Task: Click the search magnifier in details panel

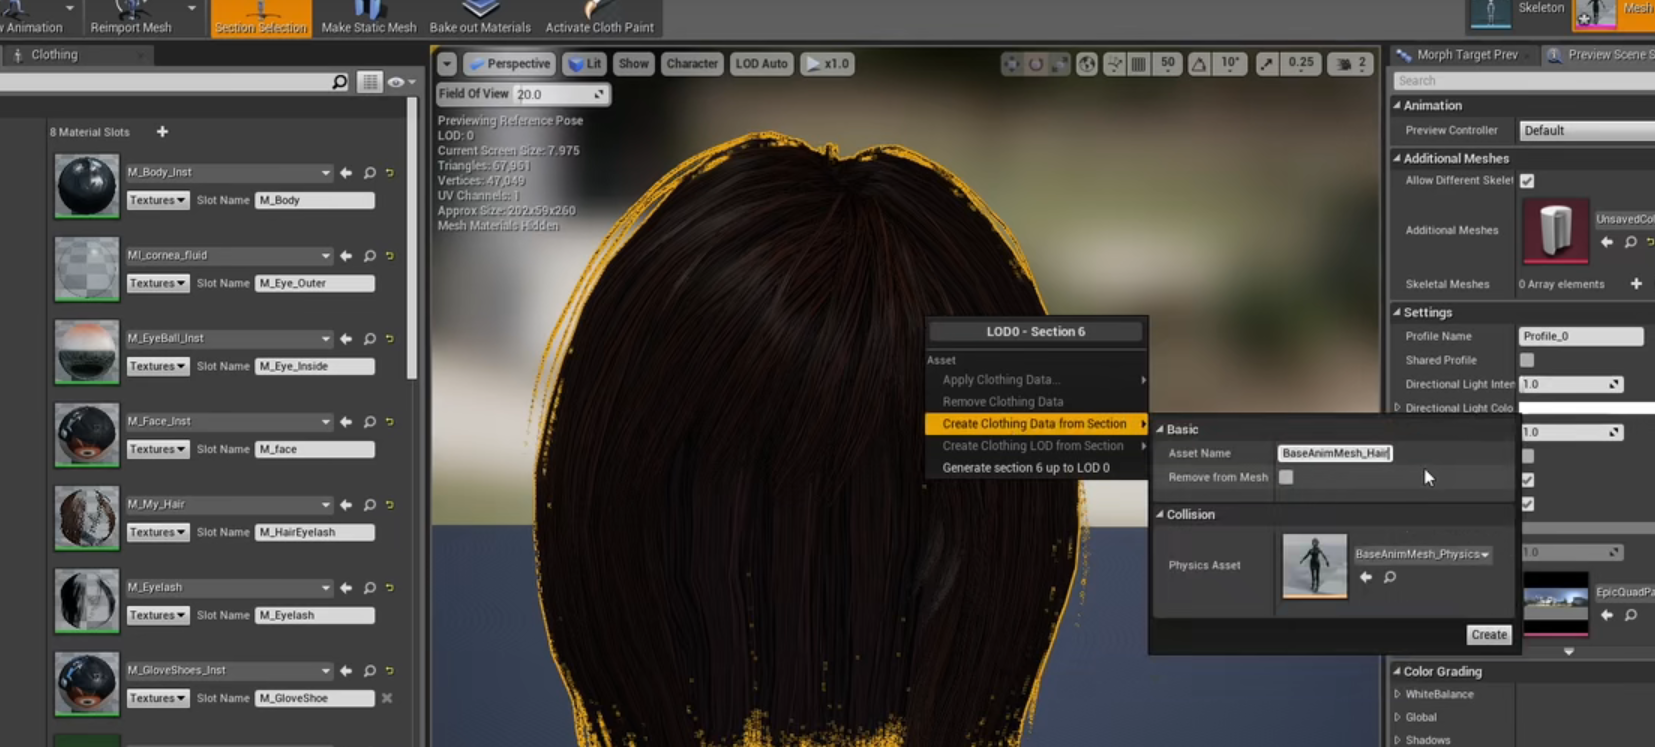Action: pyautogui.click(x=340, y=82)
